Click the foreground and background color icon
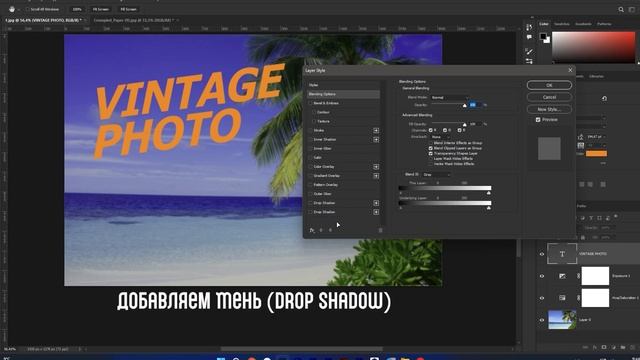 [x=544, y=38]
